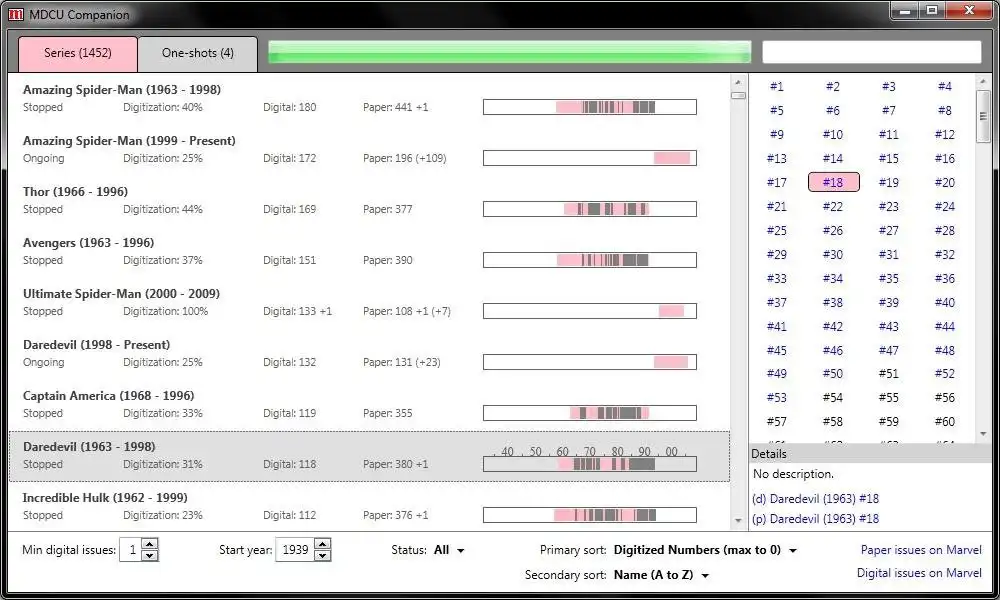The height and width of the screenshot is (600, 1000).
Task: Open the (p) Daredevil (1963) #18 link
Action: [815, 519]
